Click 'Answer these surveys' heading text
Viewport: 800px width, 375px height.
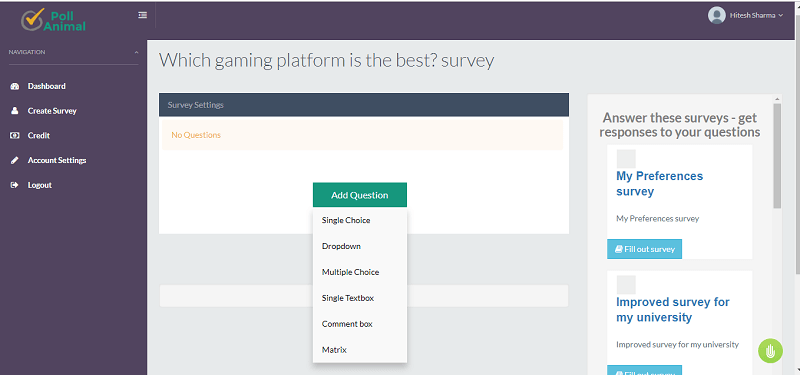coord(680,125)
